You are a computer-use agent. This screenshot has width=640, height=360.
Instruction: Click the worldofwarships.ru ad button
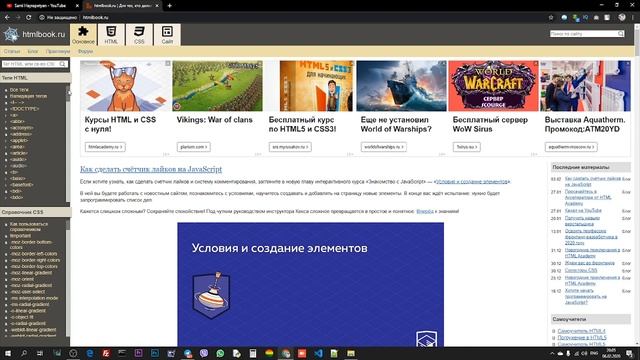(384, 147)
